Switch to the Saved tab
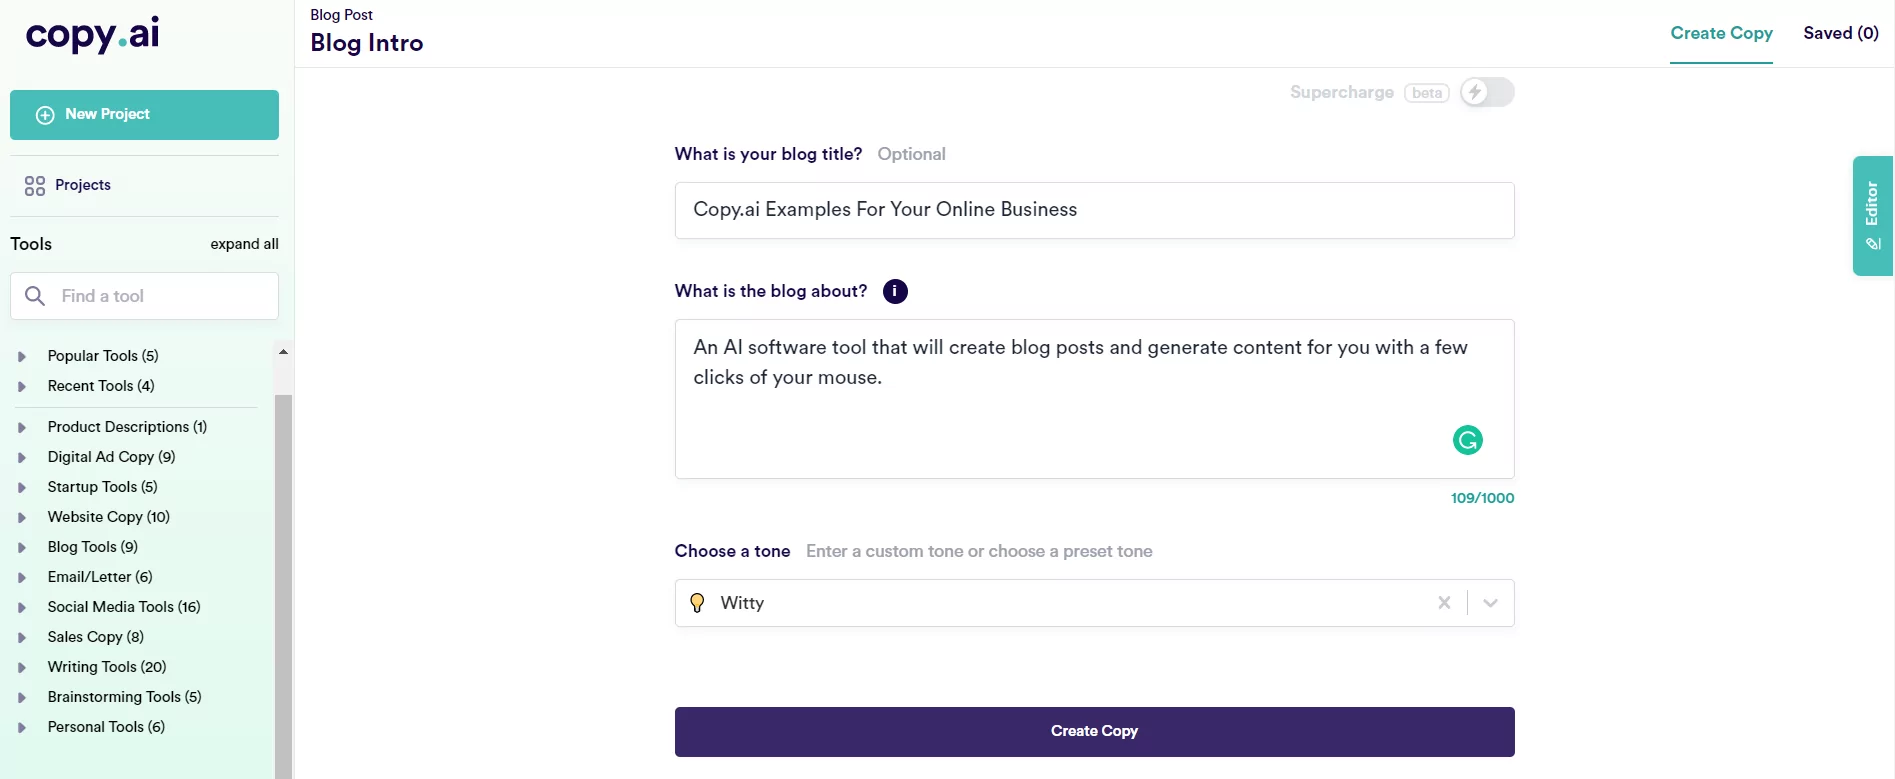The image size is (1895, 779). [x=1840, y=33]
